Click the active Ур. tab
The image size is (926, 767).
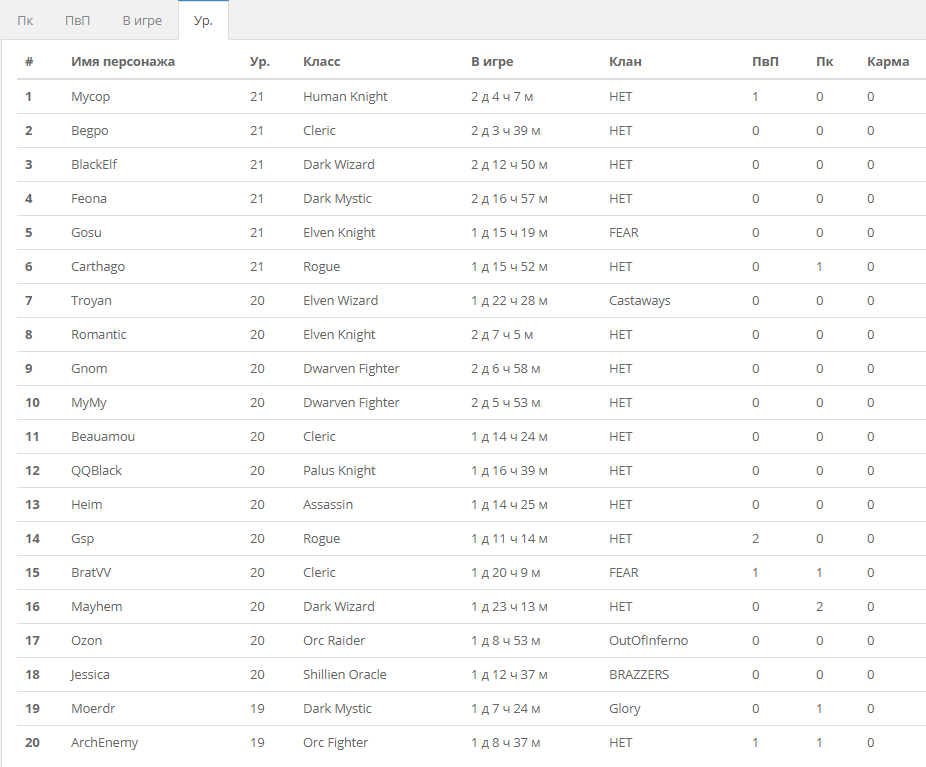(x=203, y=21)
